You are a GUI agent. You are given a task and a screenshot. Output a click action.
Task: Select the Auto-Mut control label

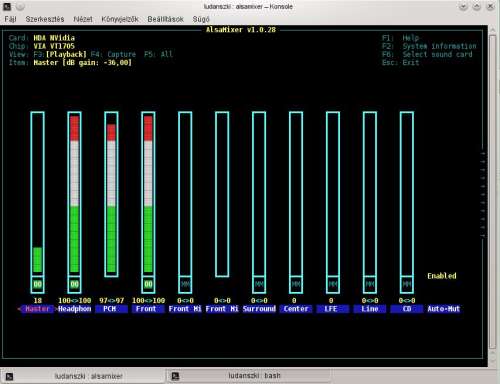[x=444, y=309]
